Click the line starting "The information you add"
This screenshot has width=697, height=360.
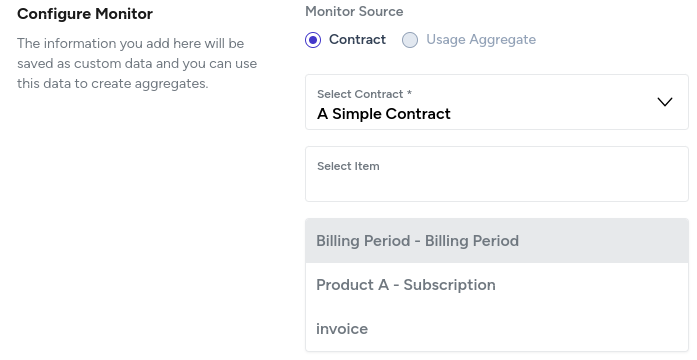coord(131,44)
